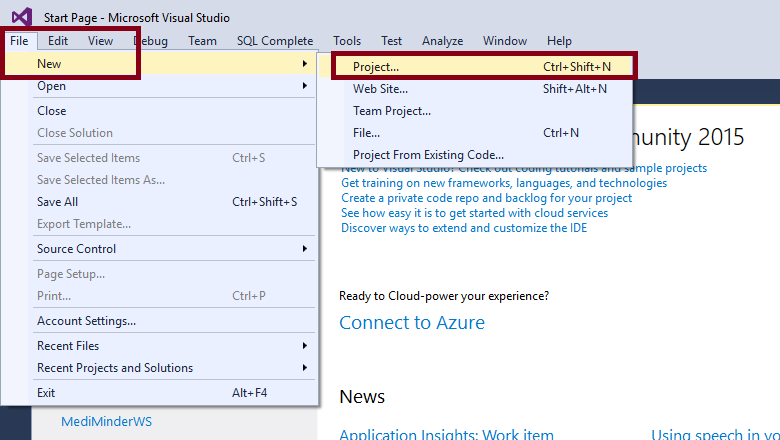780x440 pixels.
Task: Open the Tools menu
Action: click(x=347, y=41)
